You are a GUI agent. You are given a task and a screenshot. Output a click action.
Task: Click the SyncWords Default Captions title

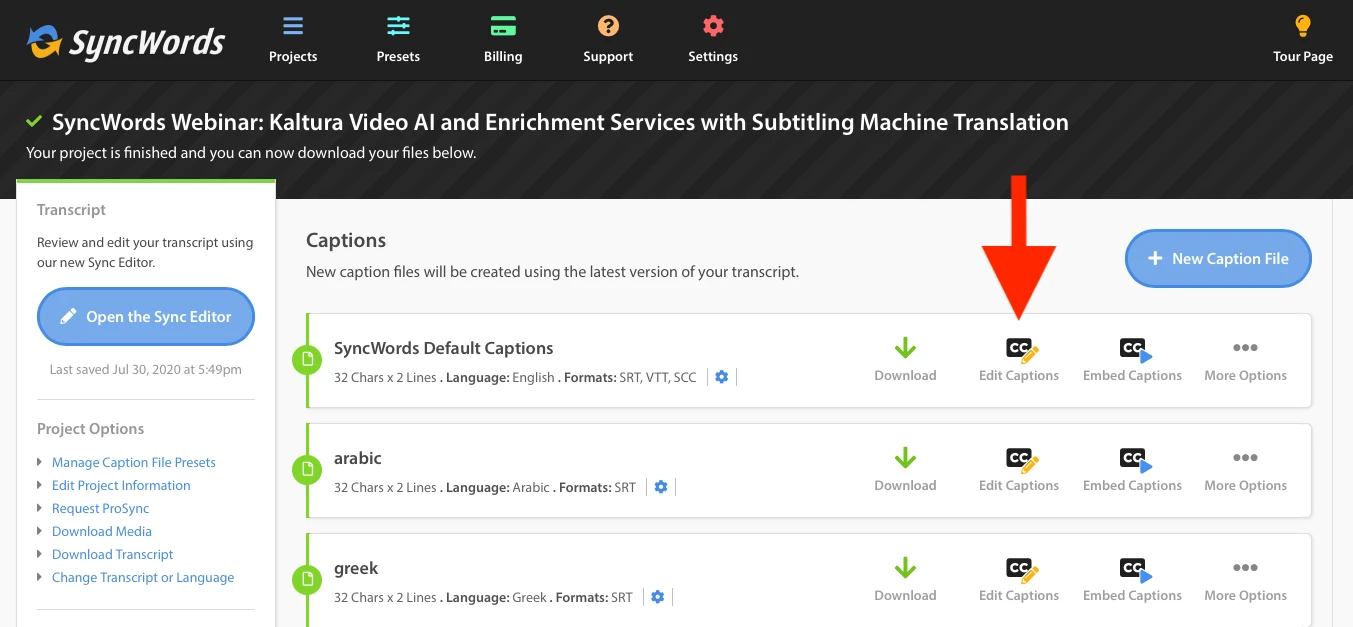coord(444,348)
